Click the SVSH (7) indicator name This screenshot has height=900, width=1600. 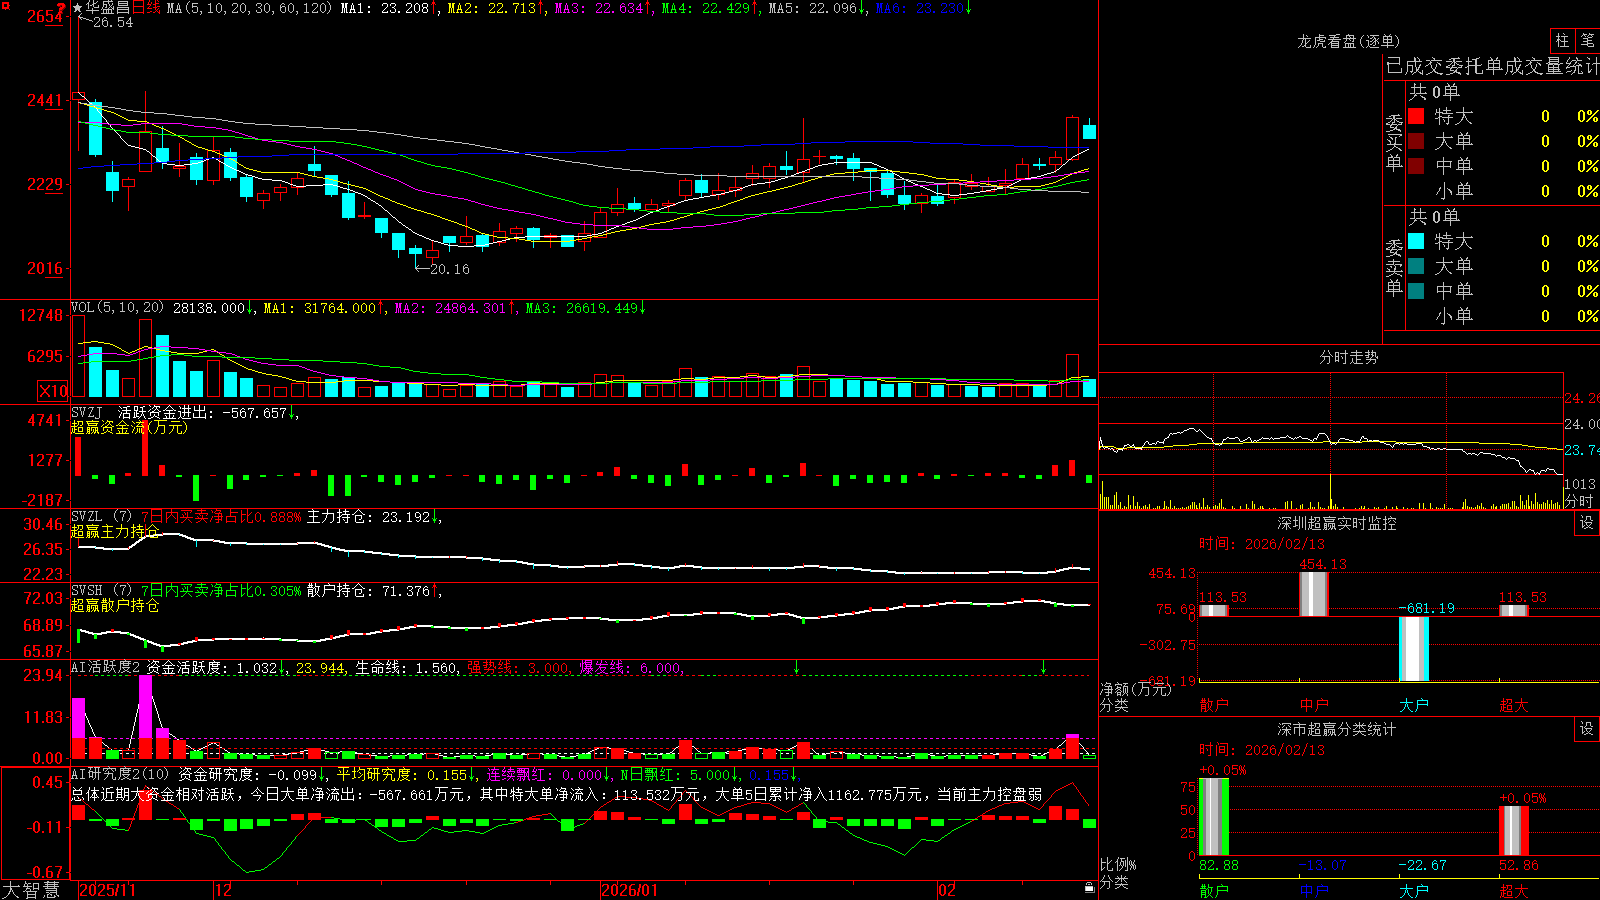(x=102, y=591)
